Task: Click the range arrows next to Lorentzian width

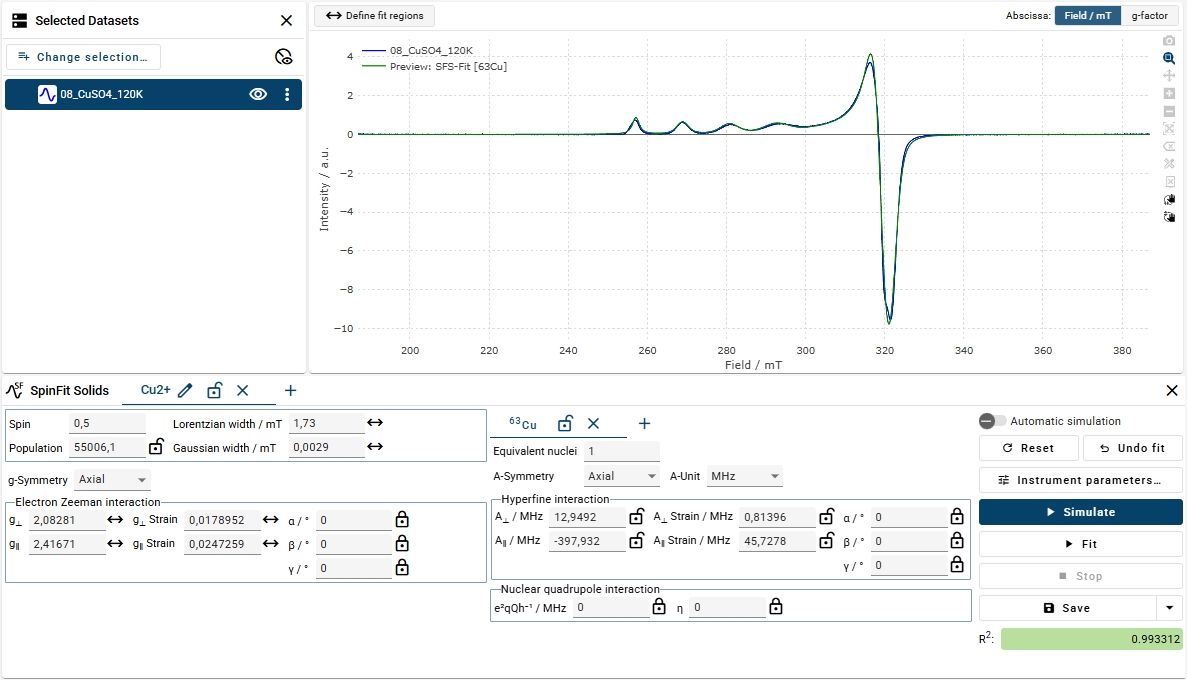Action: click(375, 423)
